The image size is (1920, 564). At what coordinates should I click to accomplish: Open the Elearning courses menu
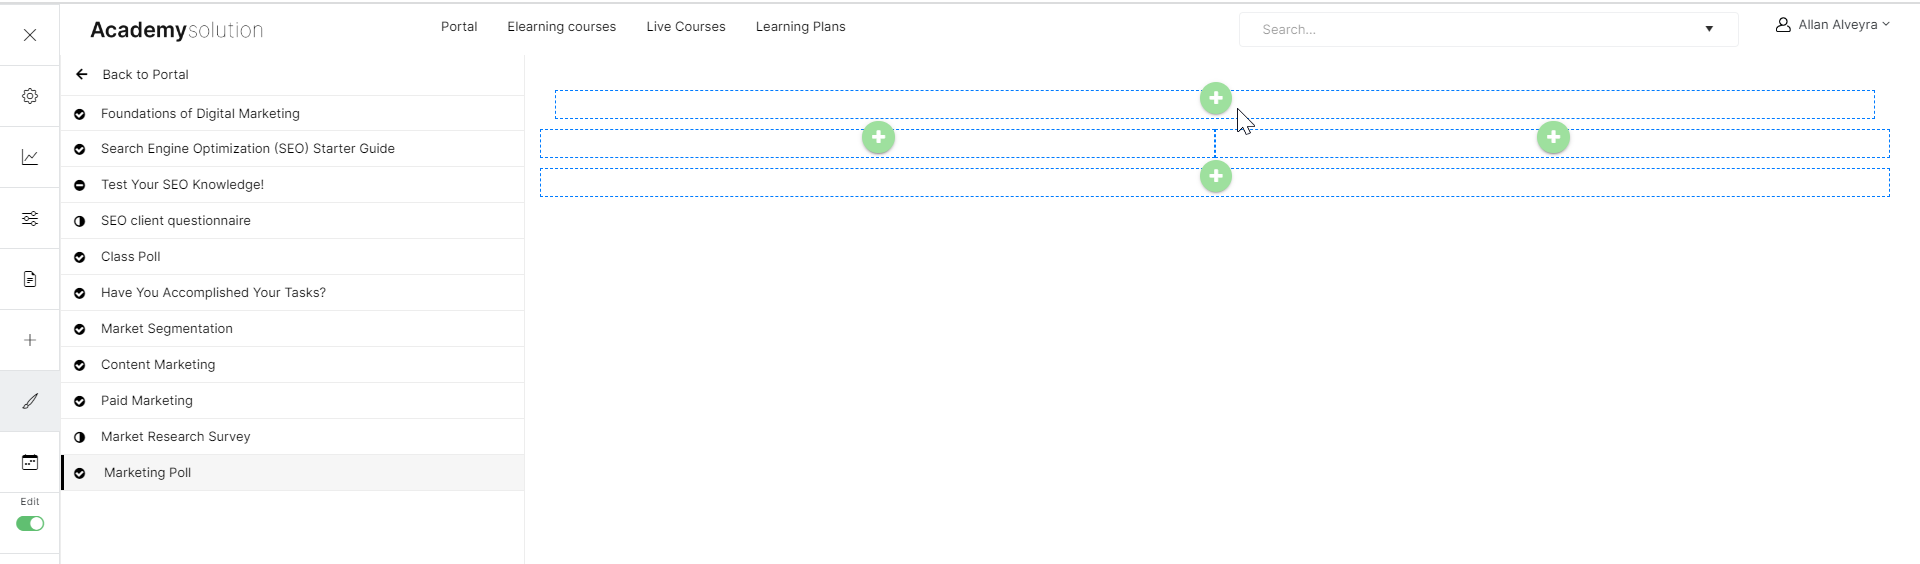coord(561,27)
